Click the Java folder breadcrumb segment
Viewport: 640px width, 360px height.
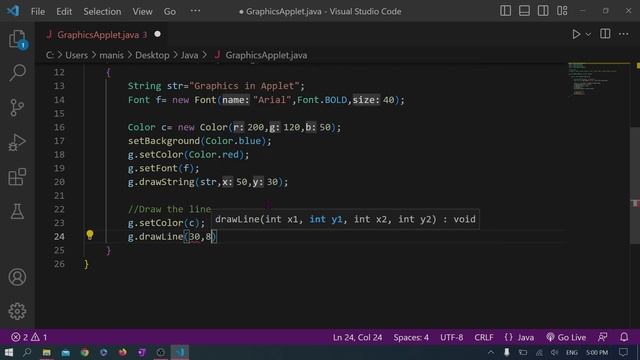coord(189,55)
